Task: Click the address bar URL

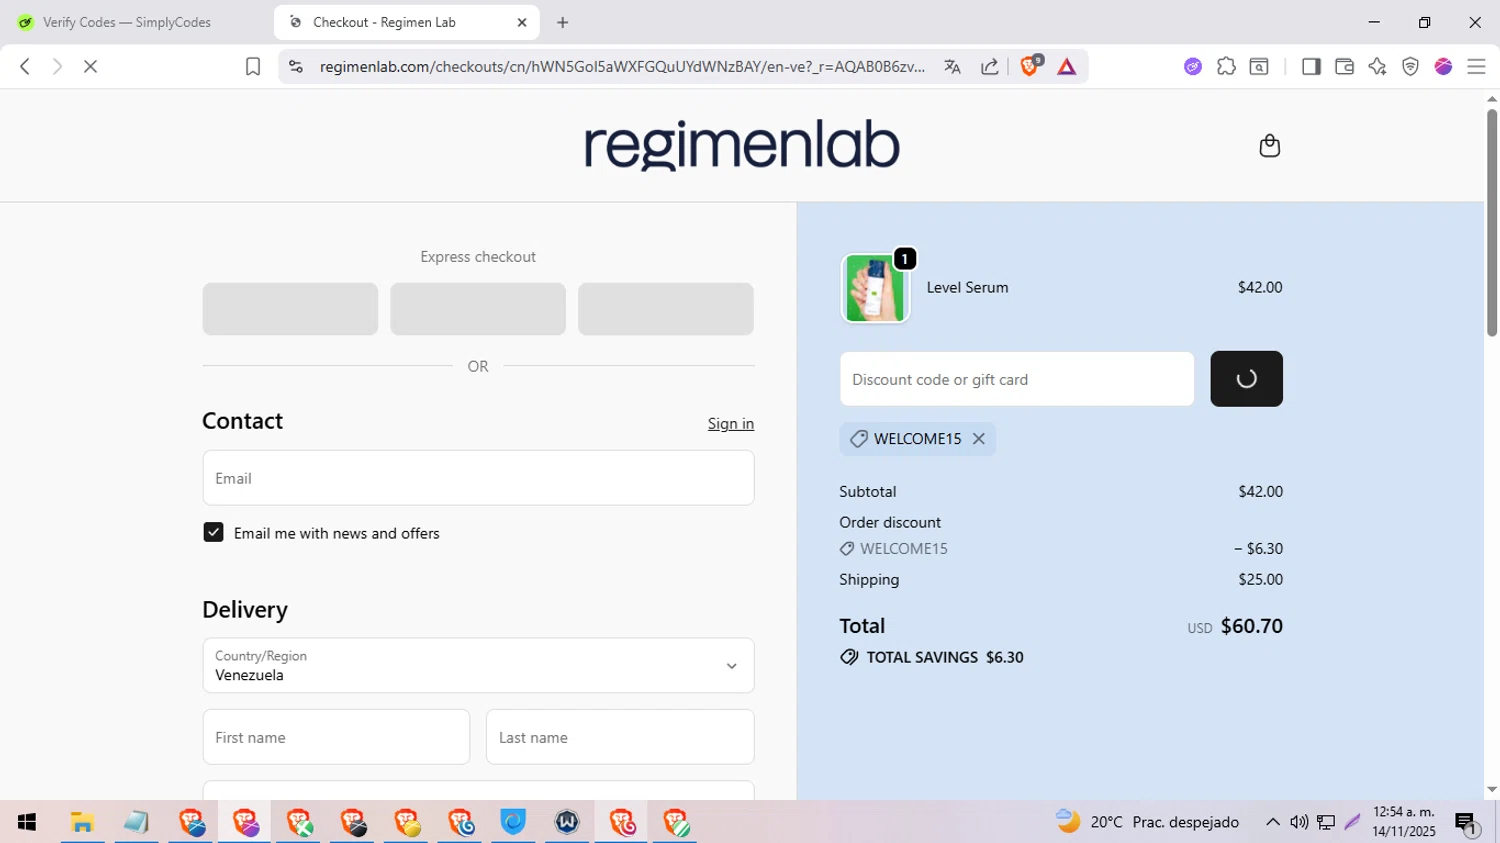Action: (622, 66)
